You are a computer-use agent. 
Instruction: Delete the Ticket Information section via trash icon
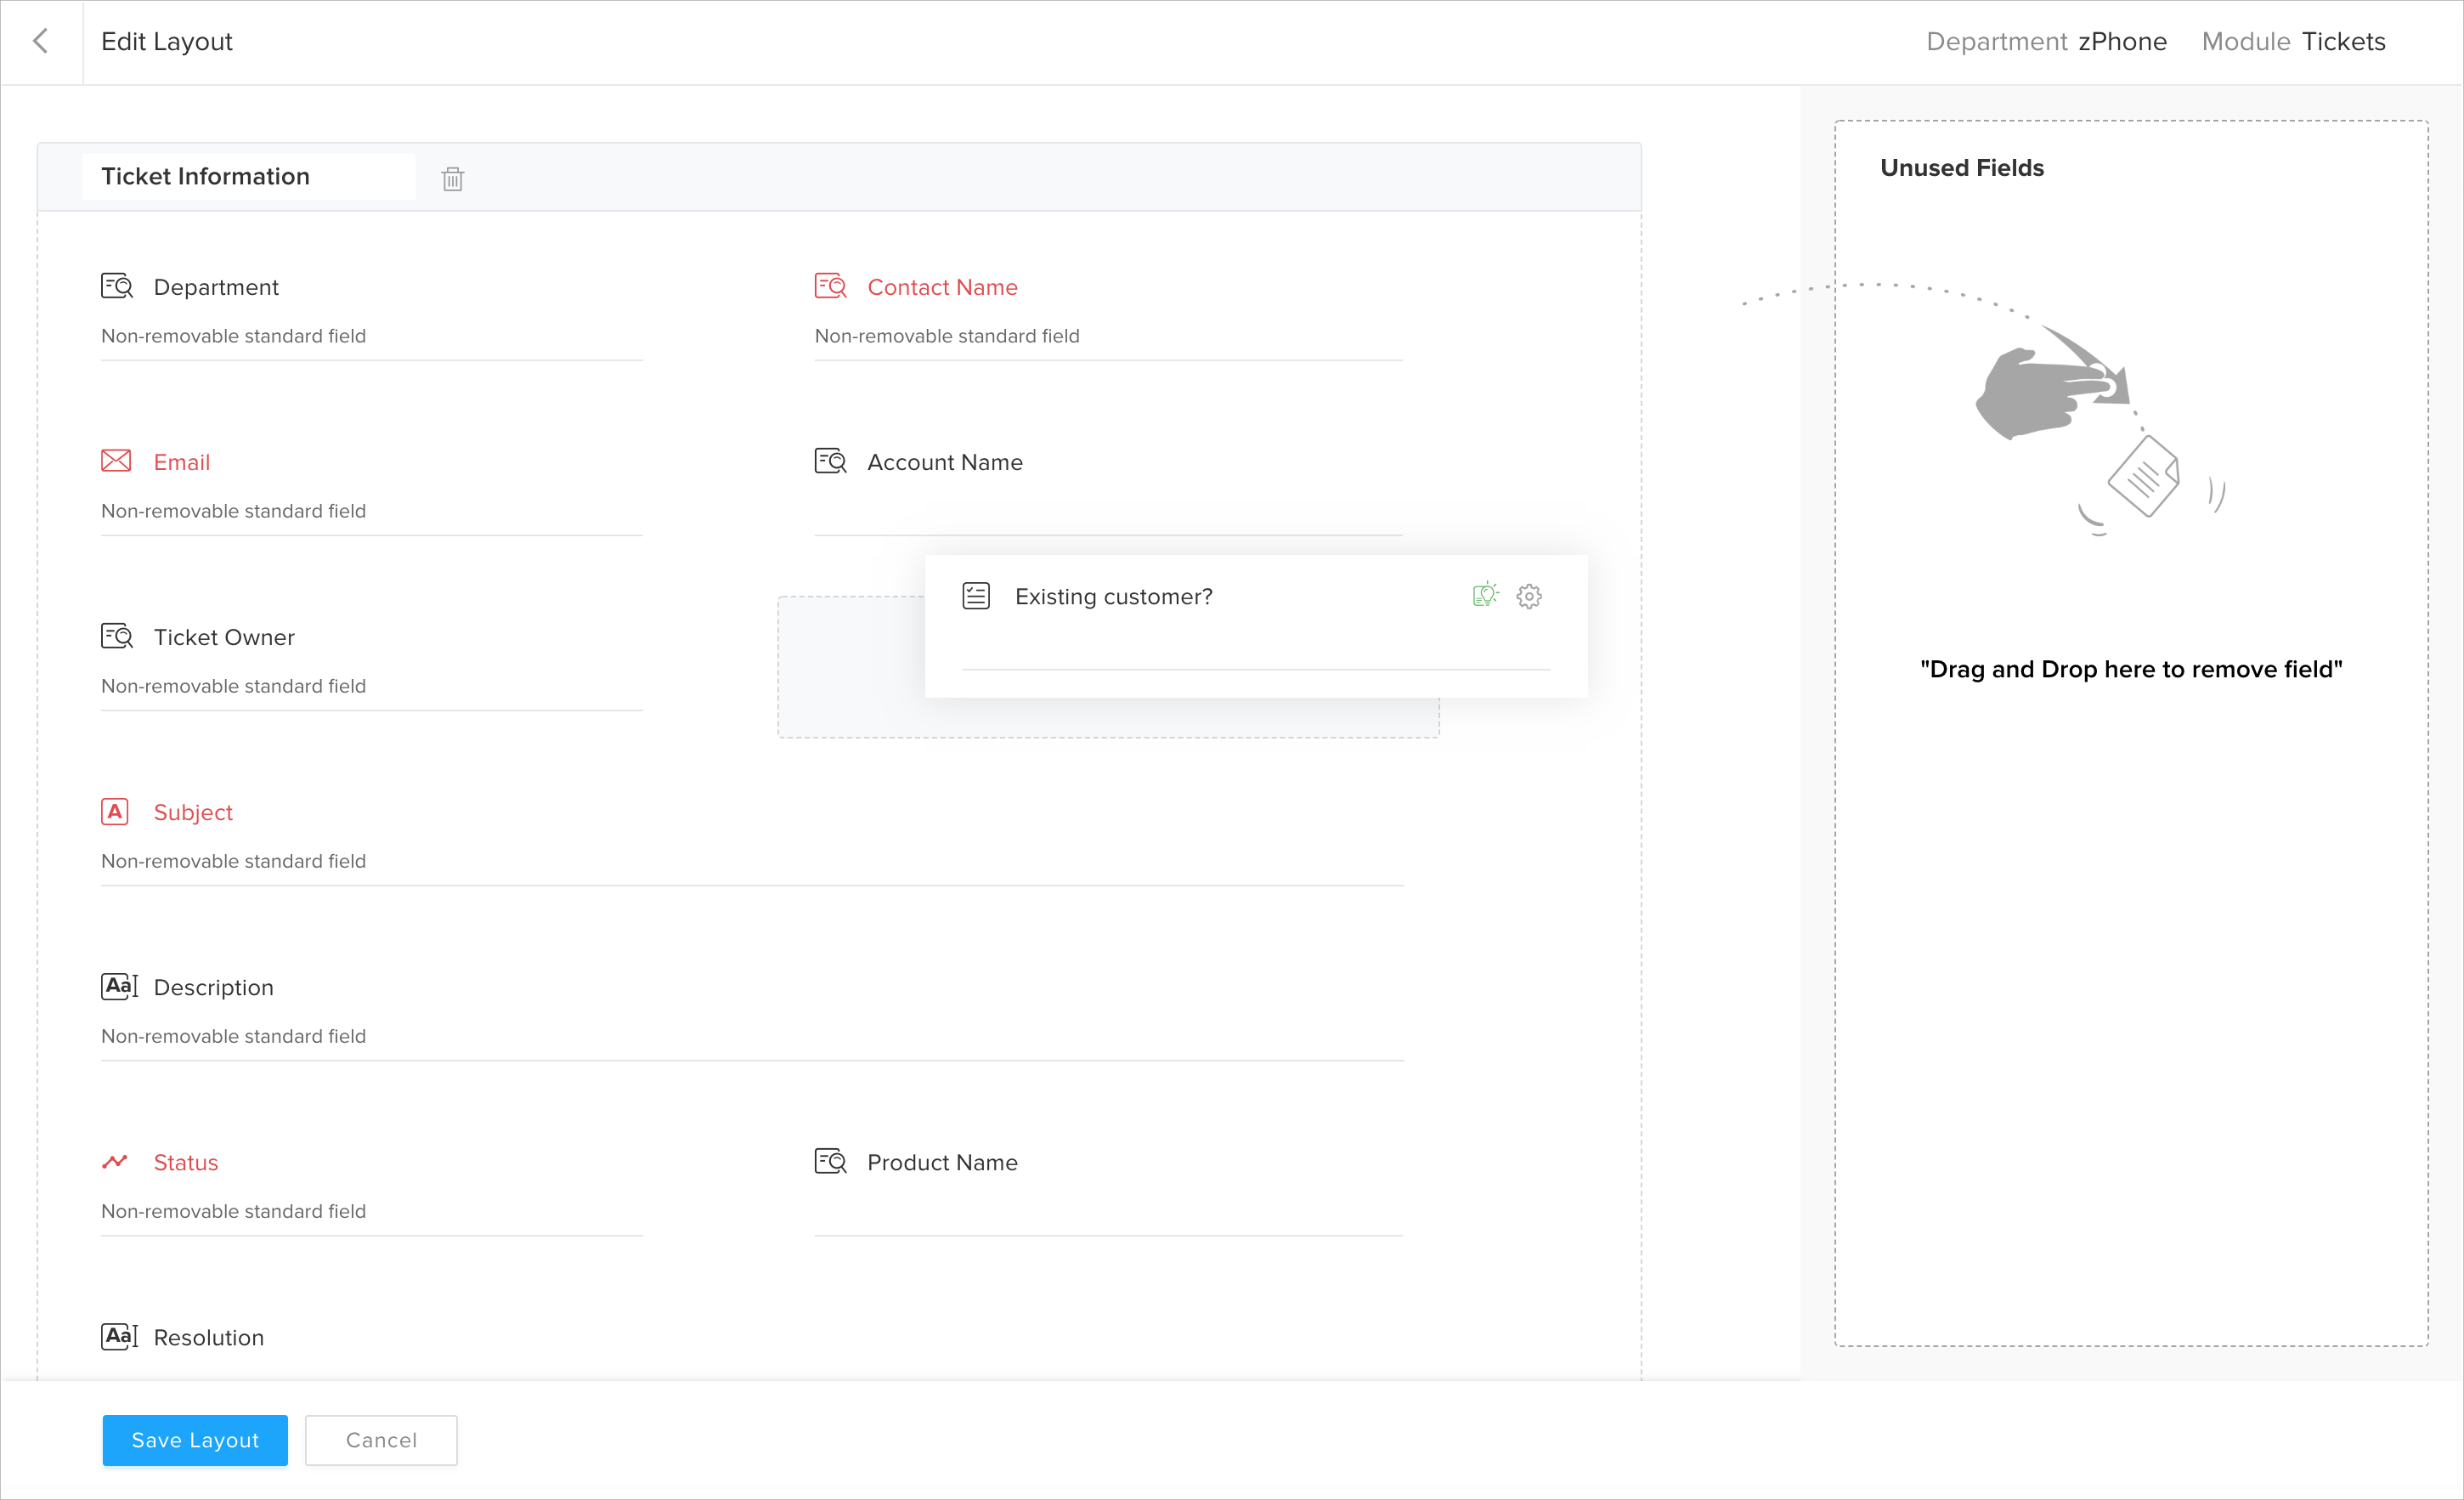point(453,179)
